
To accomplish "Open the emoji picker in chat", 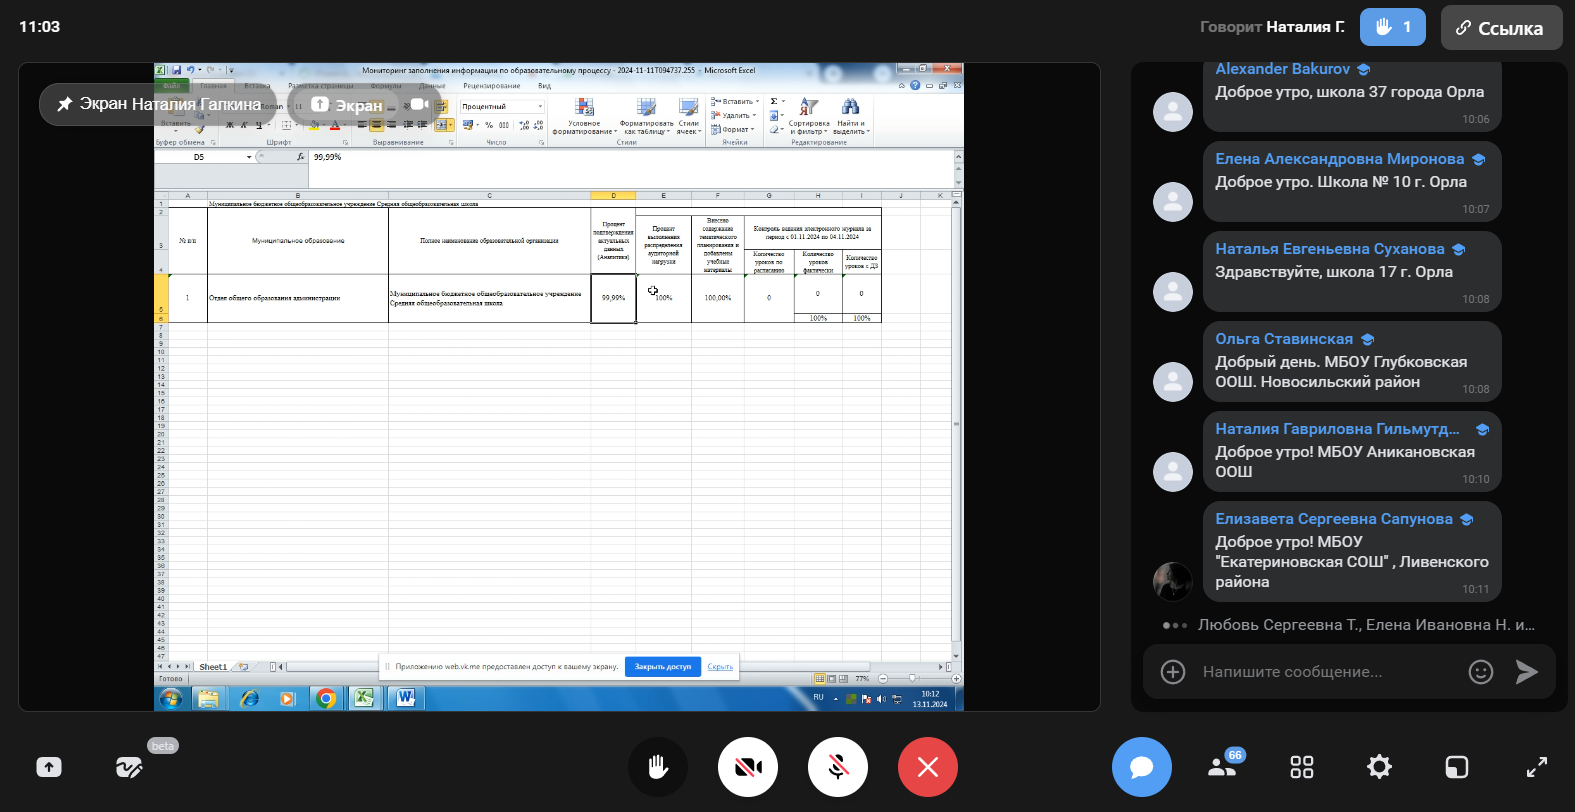I will [1480, 672].
